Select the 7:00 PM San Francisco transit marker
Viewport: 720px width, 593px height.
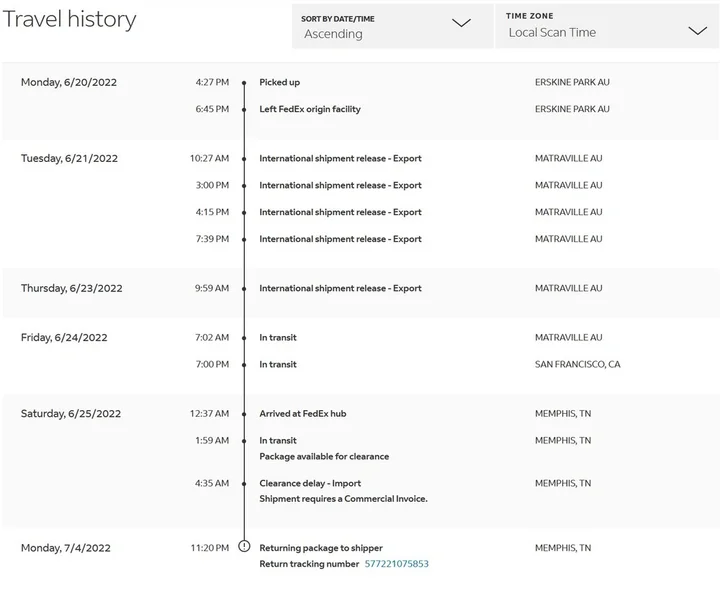[x=244, y=364]
